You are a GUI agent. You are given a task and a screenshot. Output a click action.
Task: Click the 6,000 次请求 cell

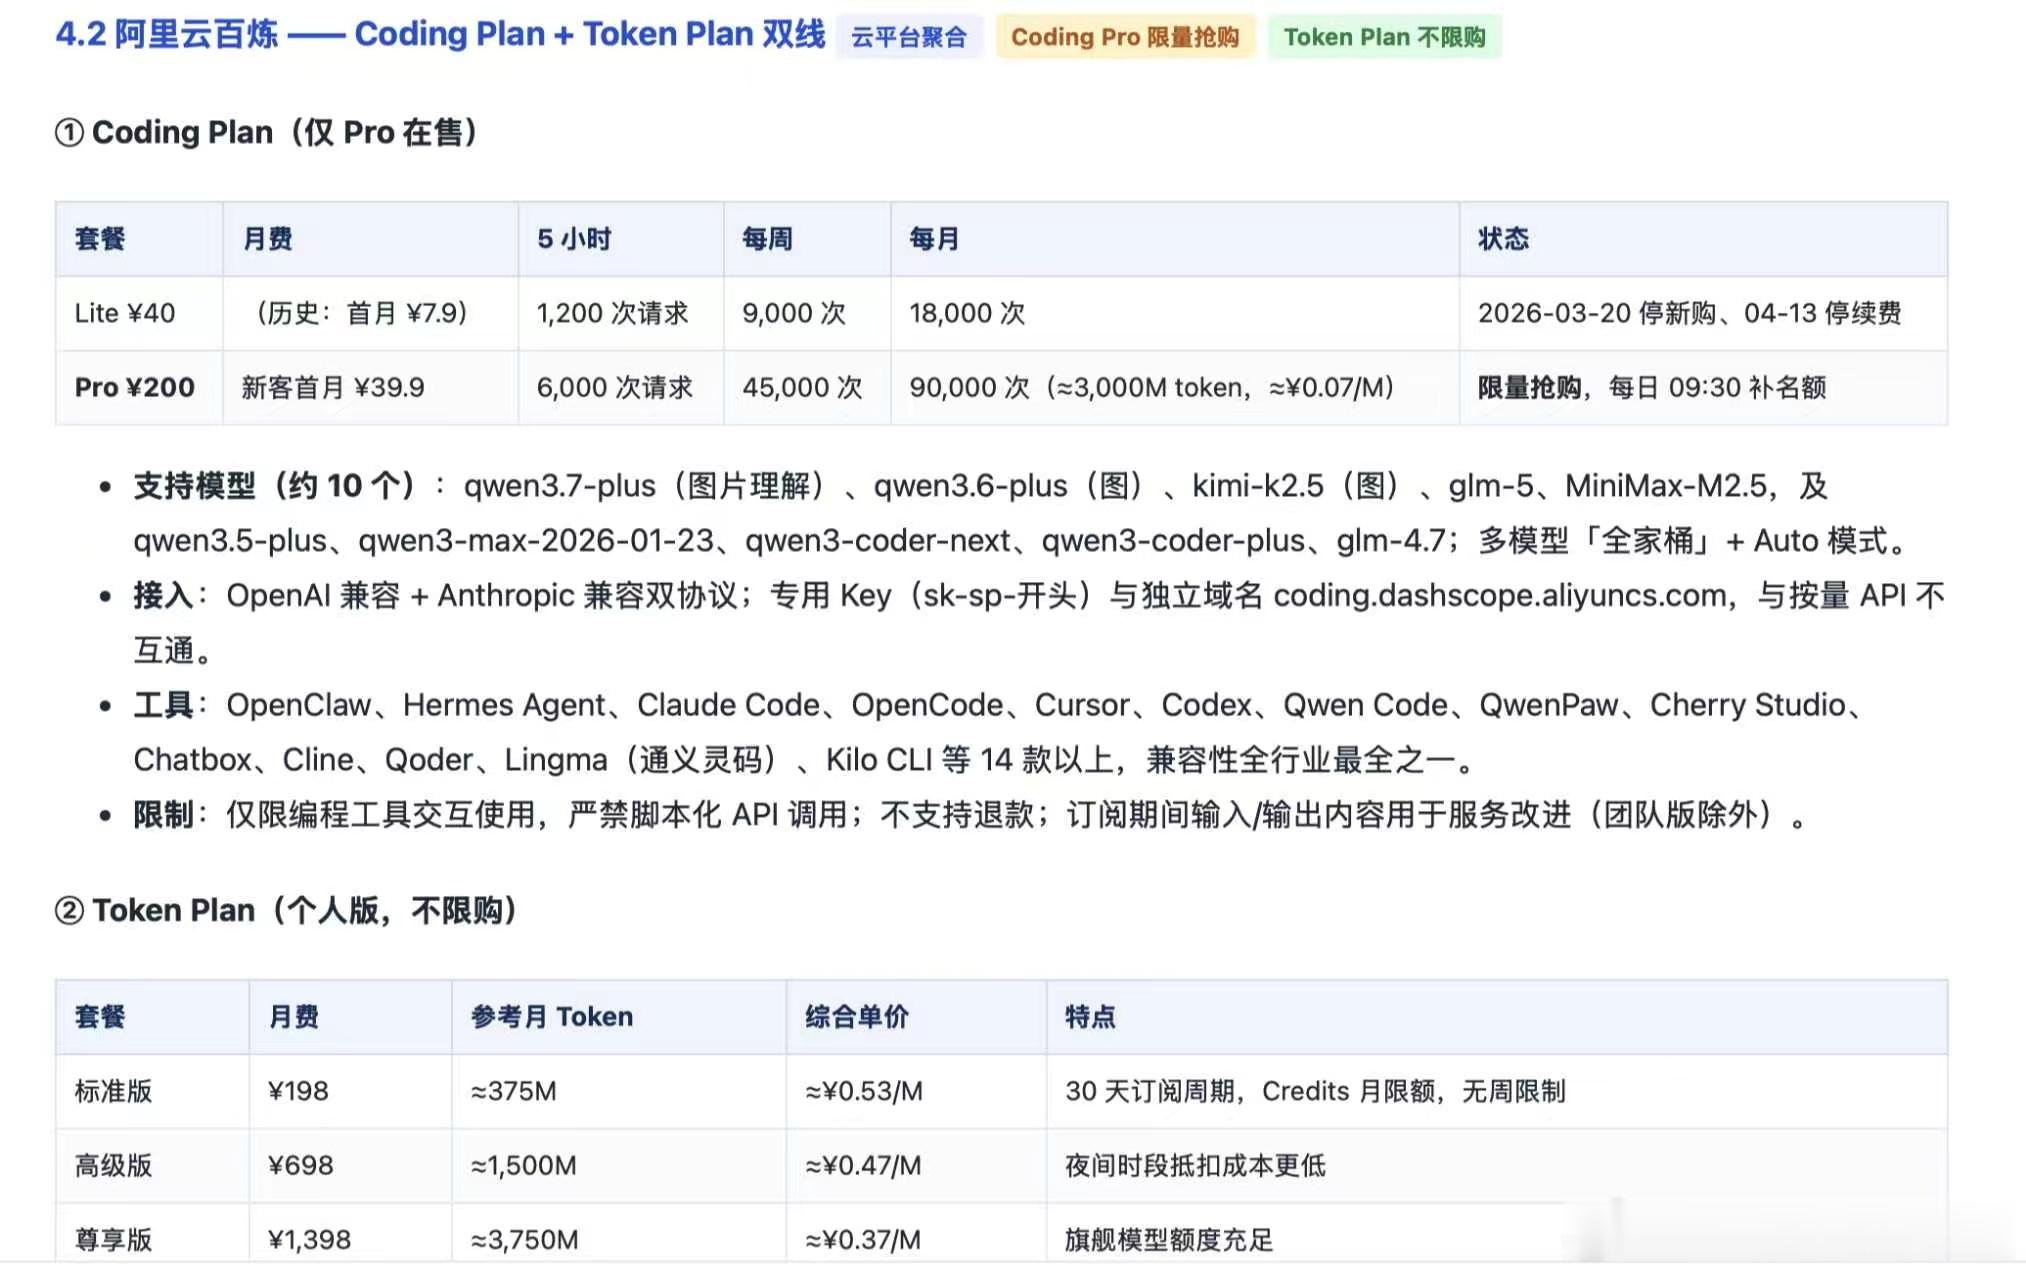(x=621, y=387)
